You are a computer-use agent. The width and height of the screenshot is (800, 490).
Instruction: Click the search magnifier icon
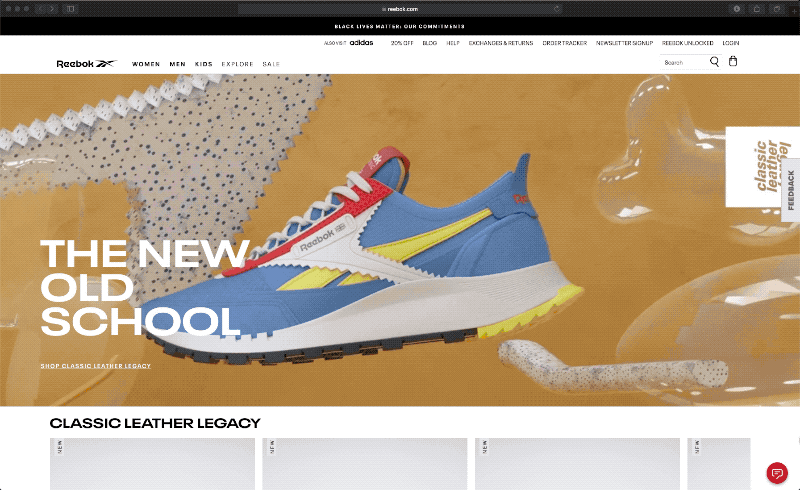click(x=714, y=62)
